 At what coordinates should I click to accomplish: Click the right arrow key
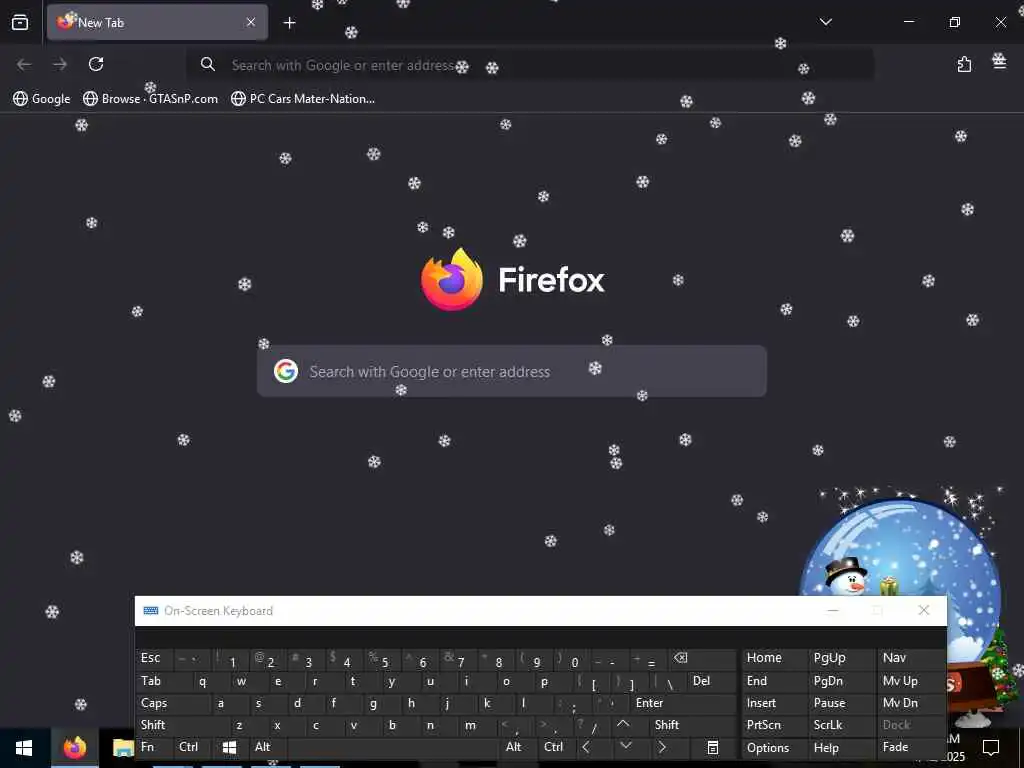[662, 747]
